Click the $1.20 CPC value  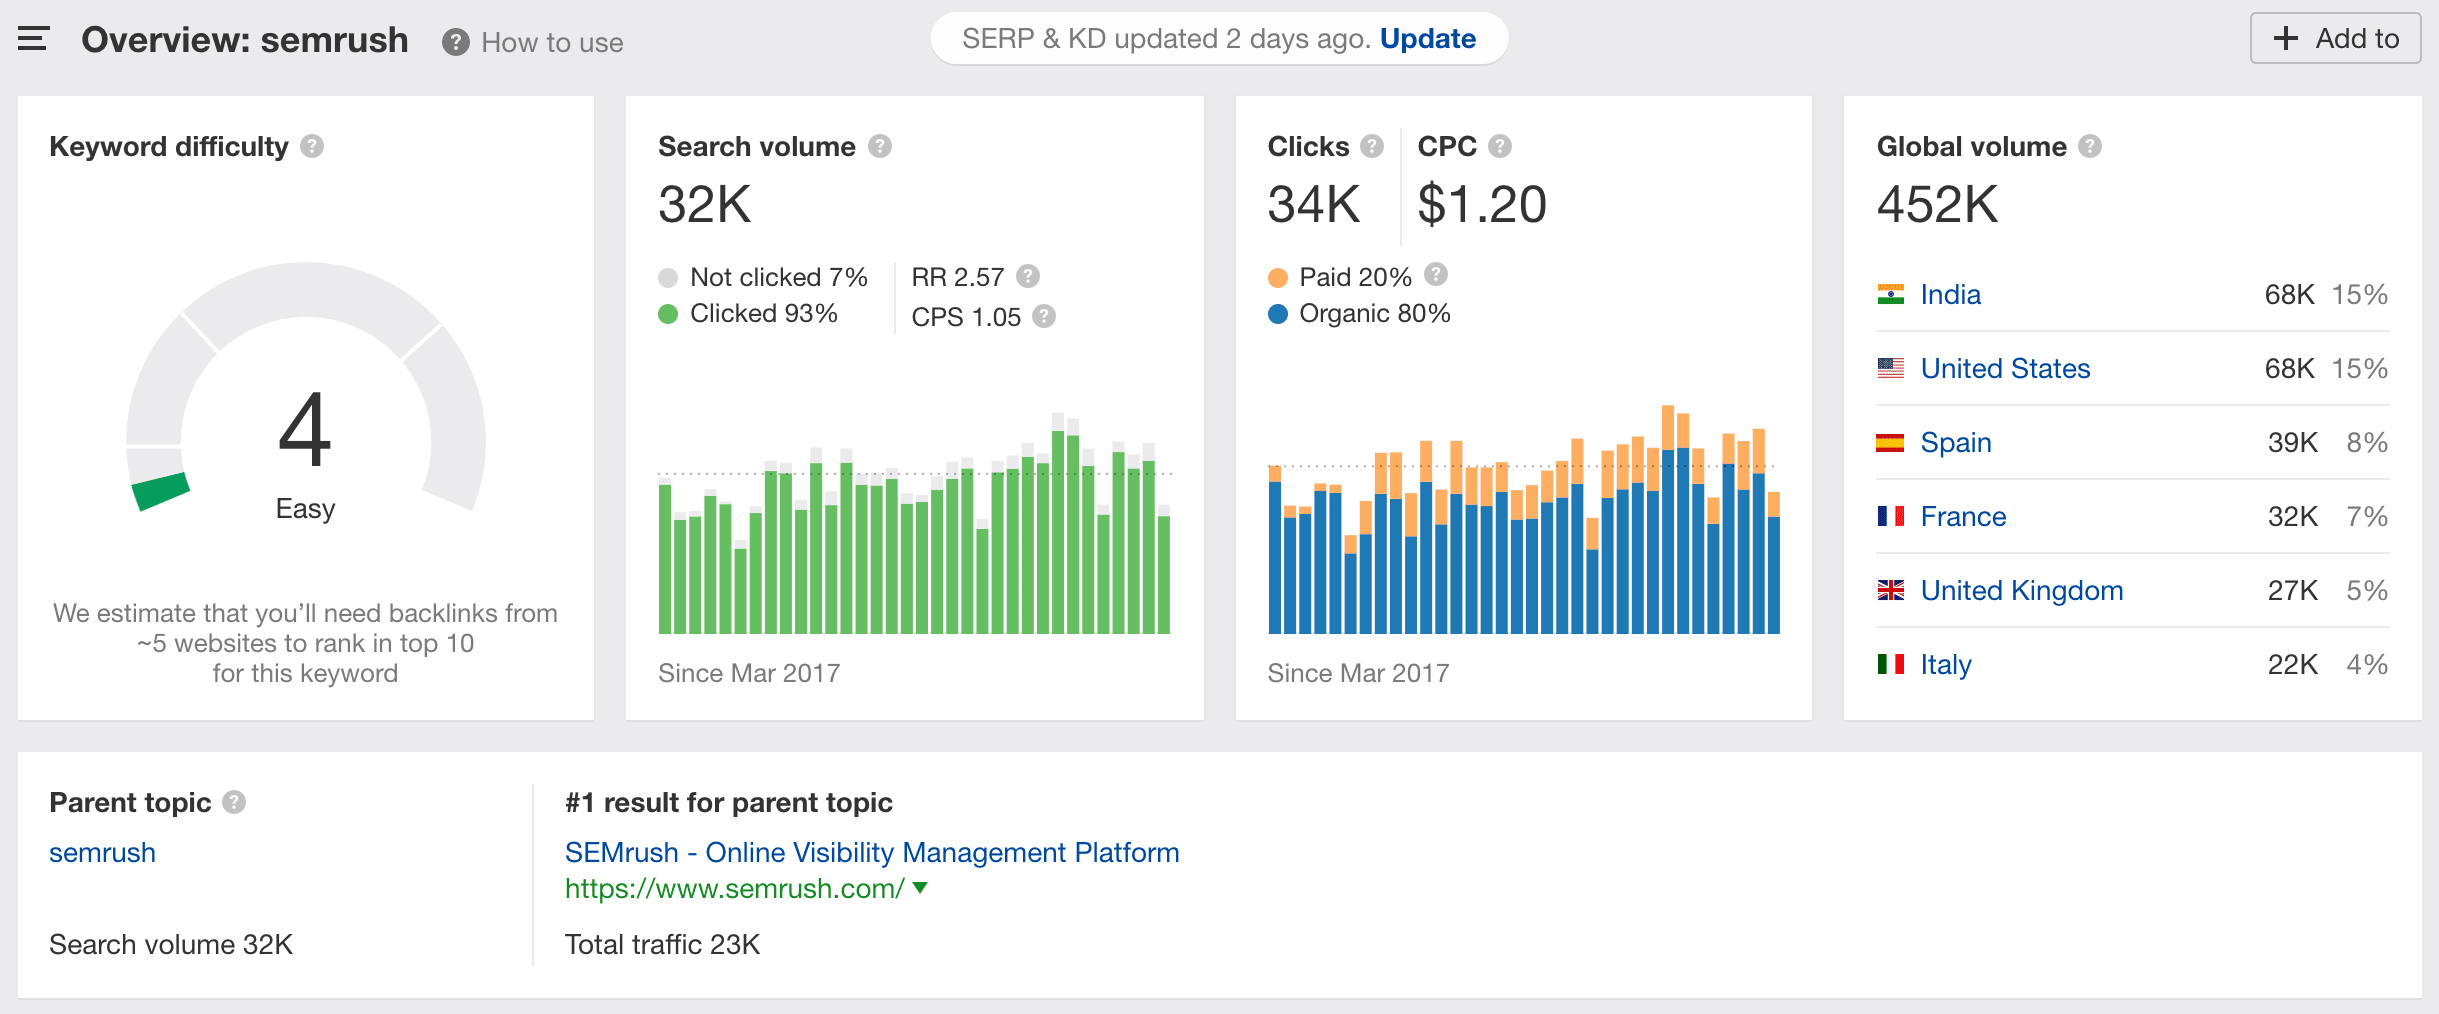[x=1482, y=205]
